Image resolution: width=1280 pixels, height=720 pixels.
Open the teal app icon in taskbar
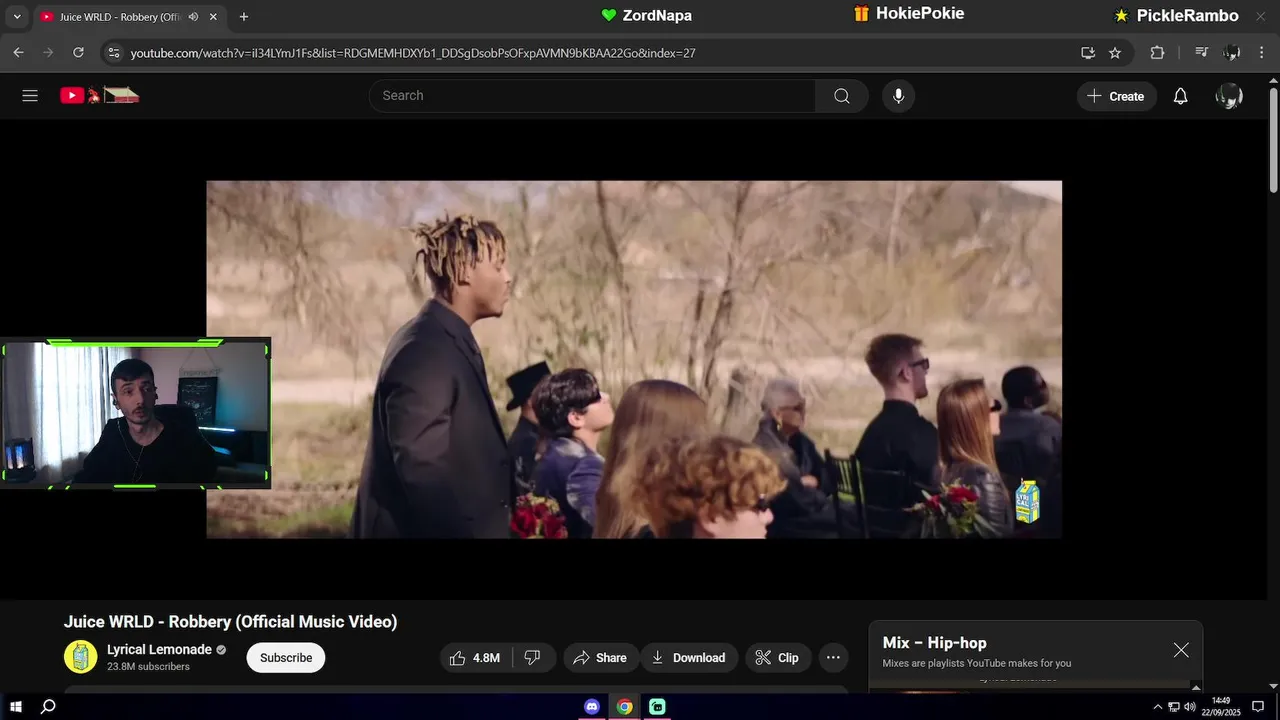657,706
